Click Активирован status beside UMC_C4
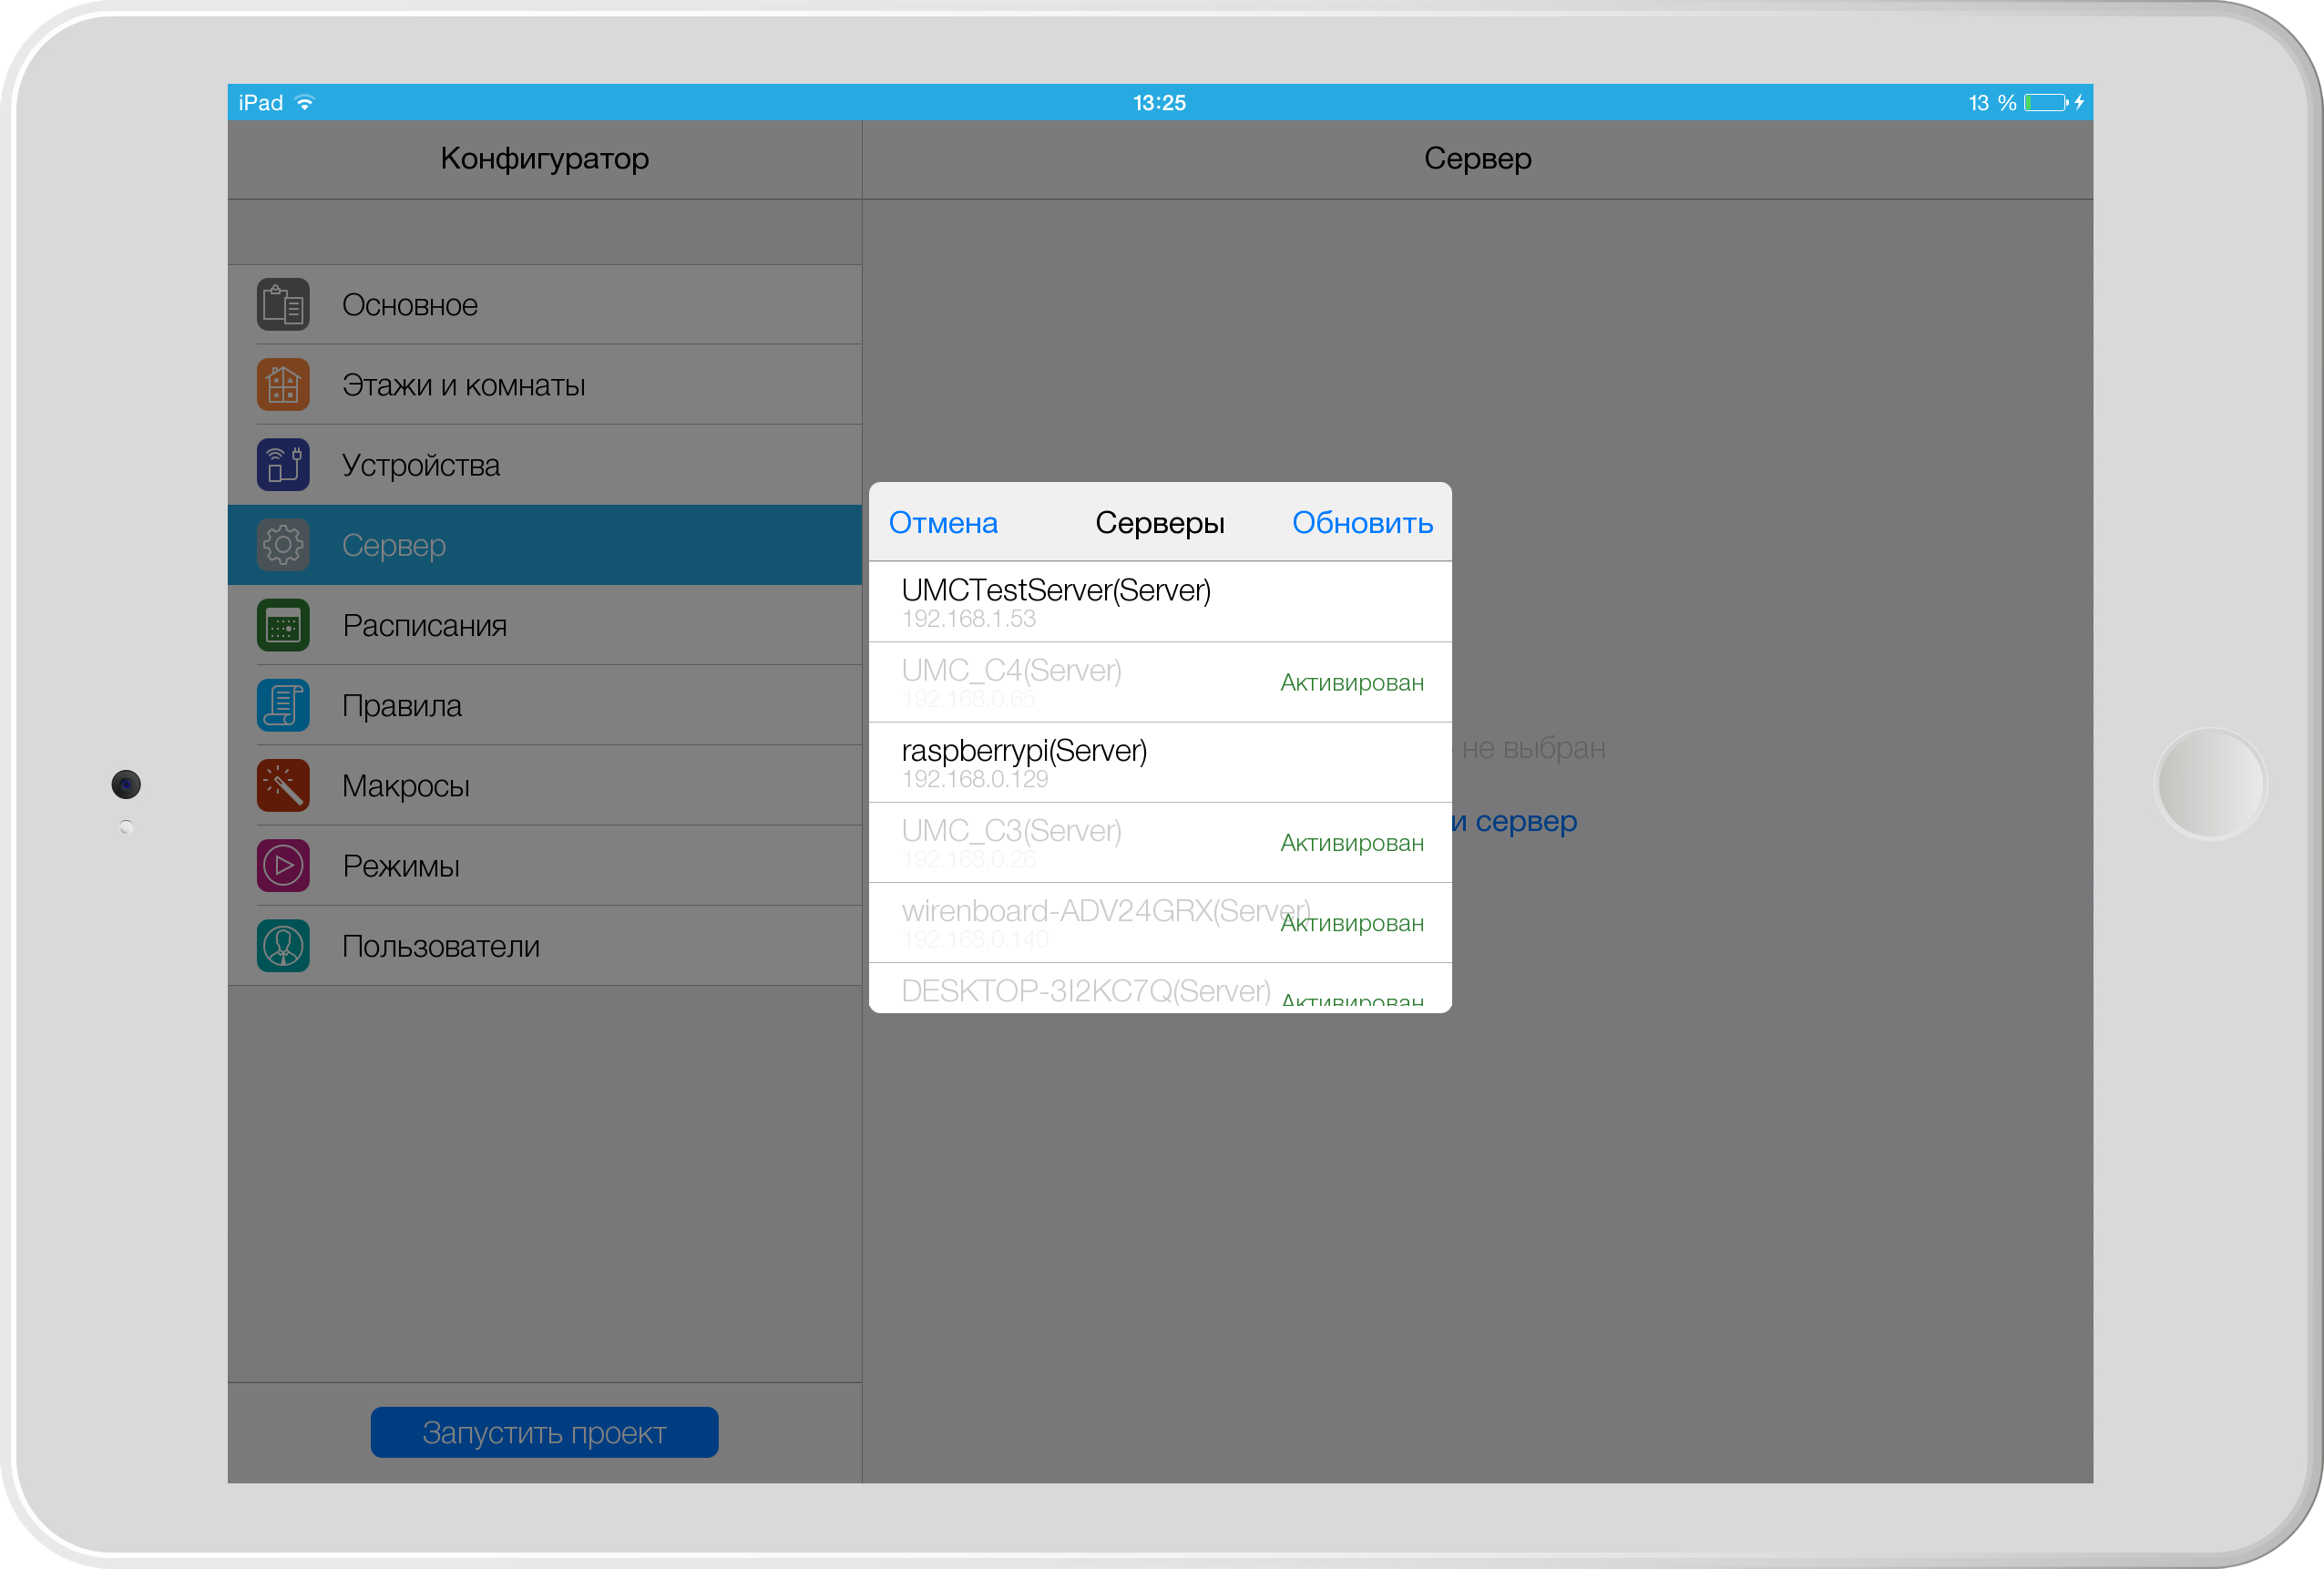The height and width of the screenshot is (1569, 2324). click(x=1352, y=683)
